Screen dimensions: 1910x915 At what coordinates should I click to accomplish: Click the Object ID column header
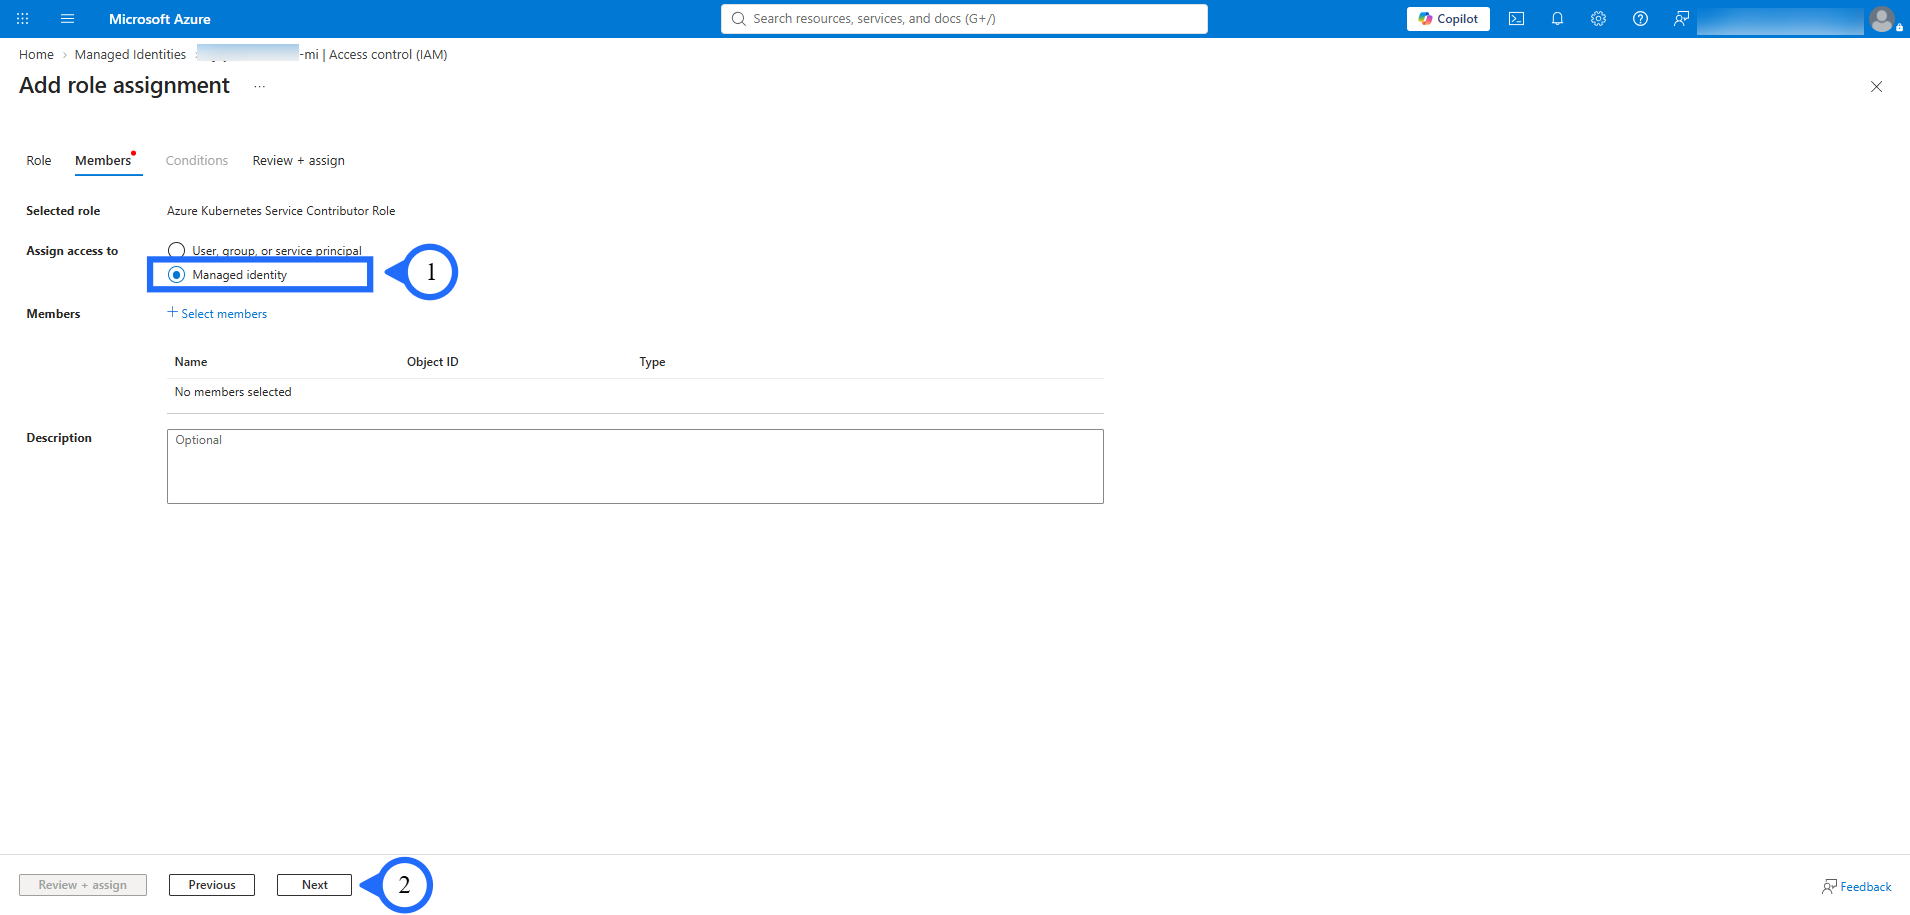click(433, 362)
